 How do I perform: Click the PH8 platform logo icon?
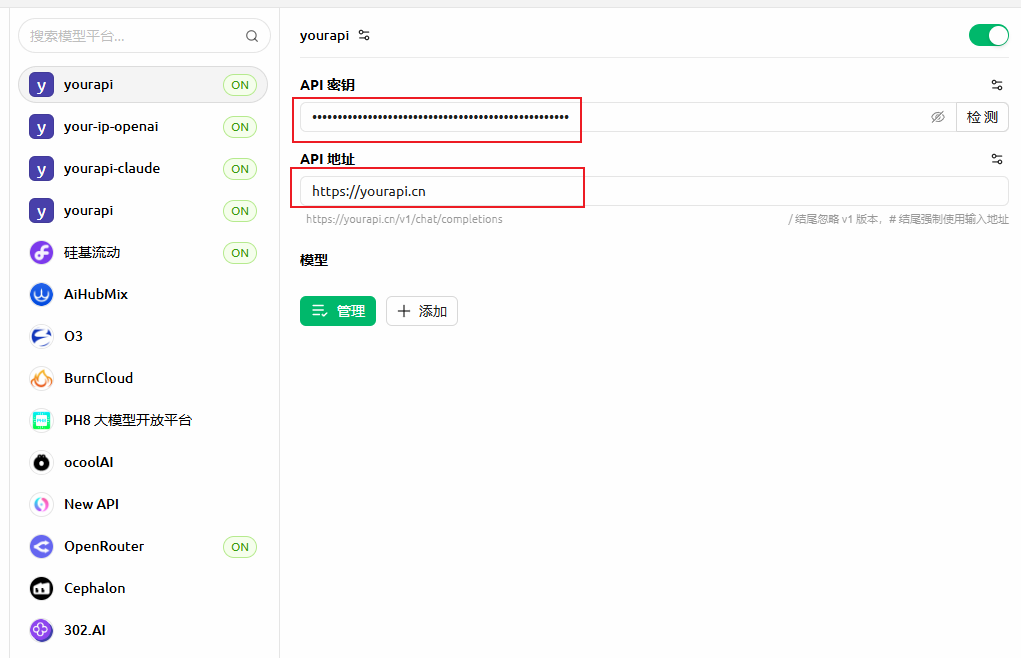pos(41,420)
